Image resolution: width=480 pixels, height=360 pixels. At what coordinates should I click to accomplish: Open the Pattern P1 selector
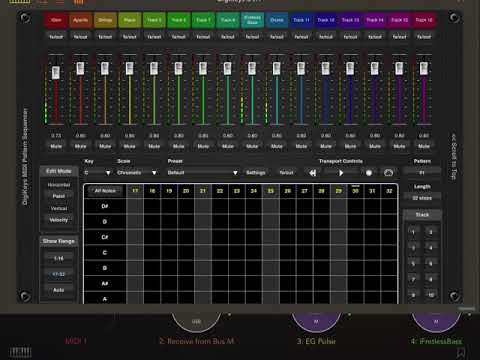click(422, 173)
